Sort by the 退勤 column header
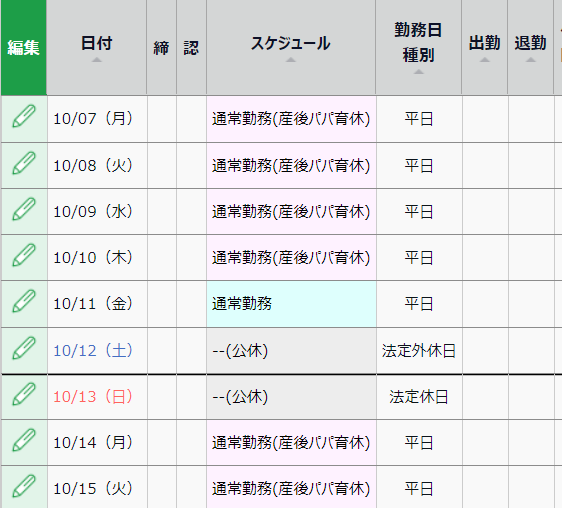 [530, 47]
